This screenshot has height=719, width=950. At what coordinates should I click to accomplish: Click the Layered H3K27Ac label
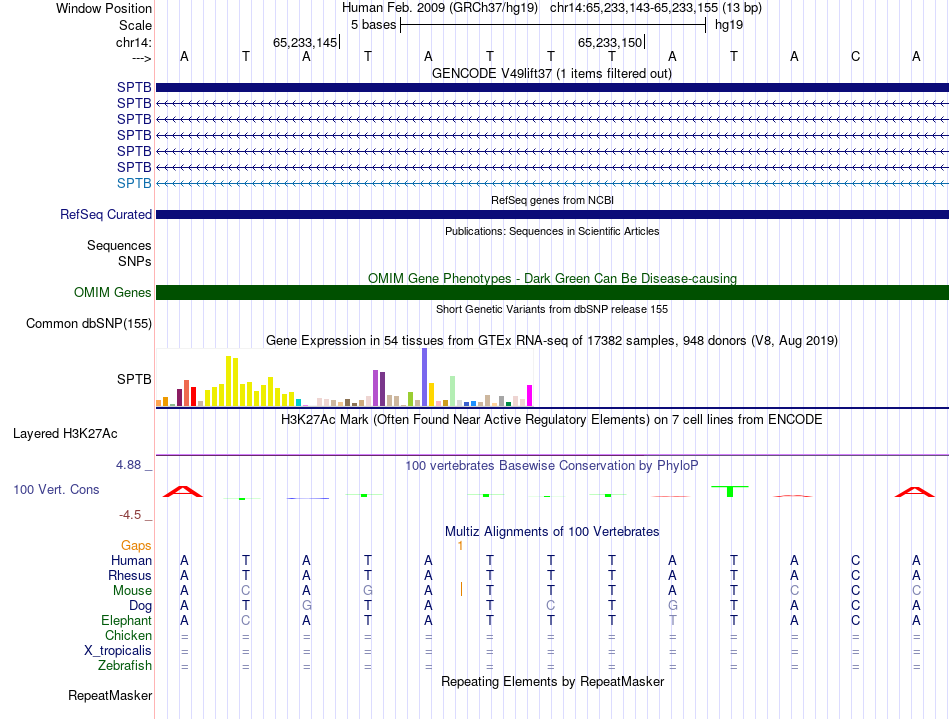pyautogui.click(x=65, y=434)
